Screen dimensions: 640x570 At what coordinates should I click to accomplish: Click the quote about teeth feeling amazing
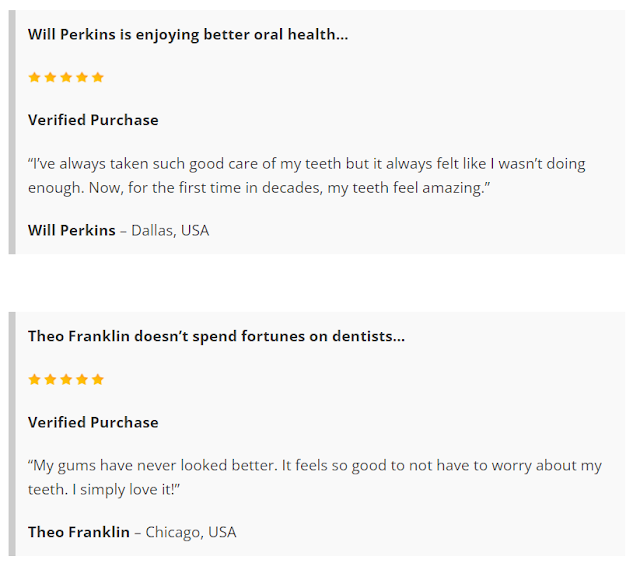306,176
